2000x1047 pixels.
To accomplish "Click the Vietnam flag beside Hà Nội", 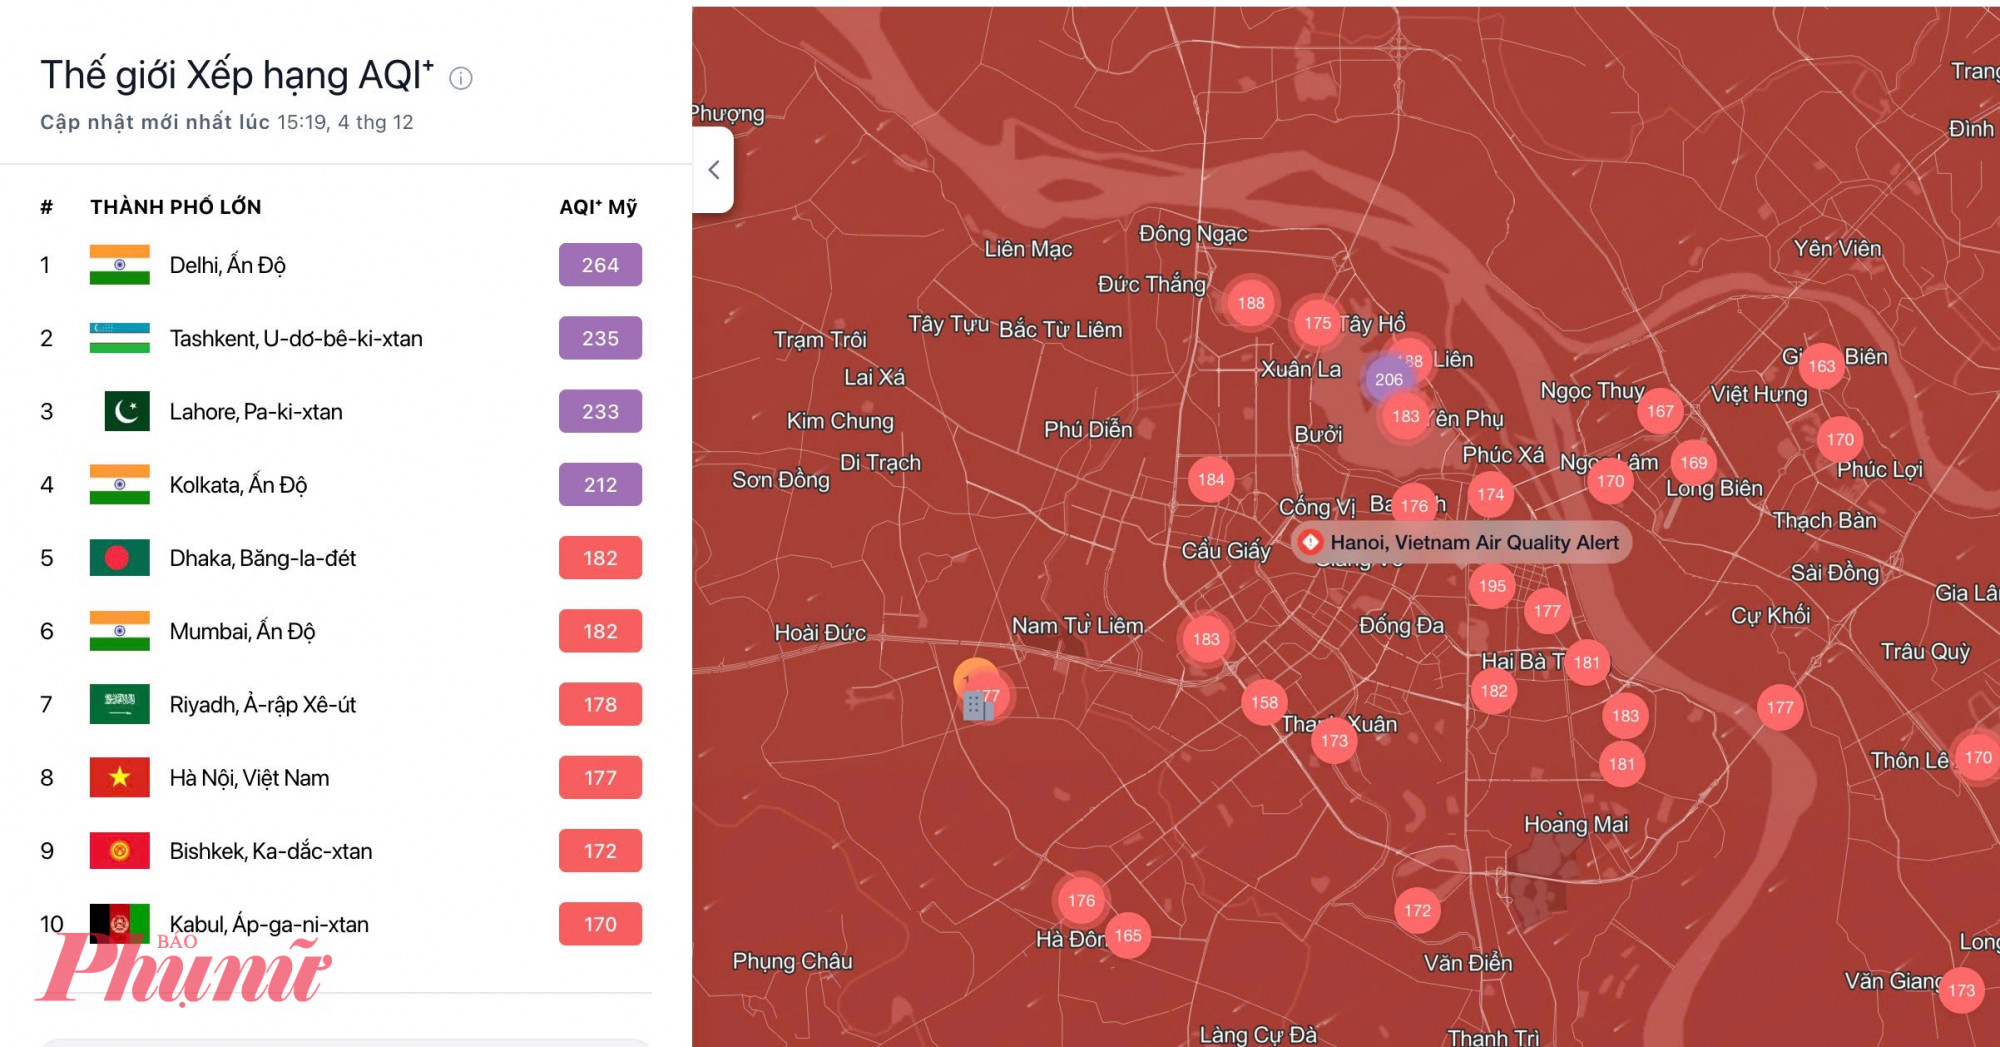I will (x=119, y=777).
